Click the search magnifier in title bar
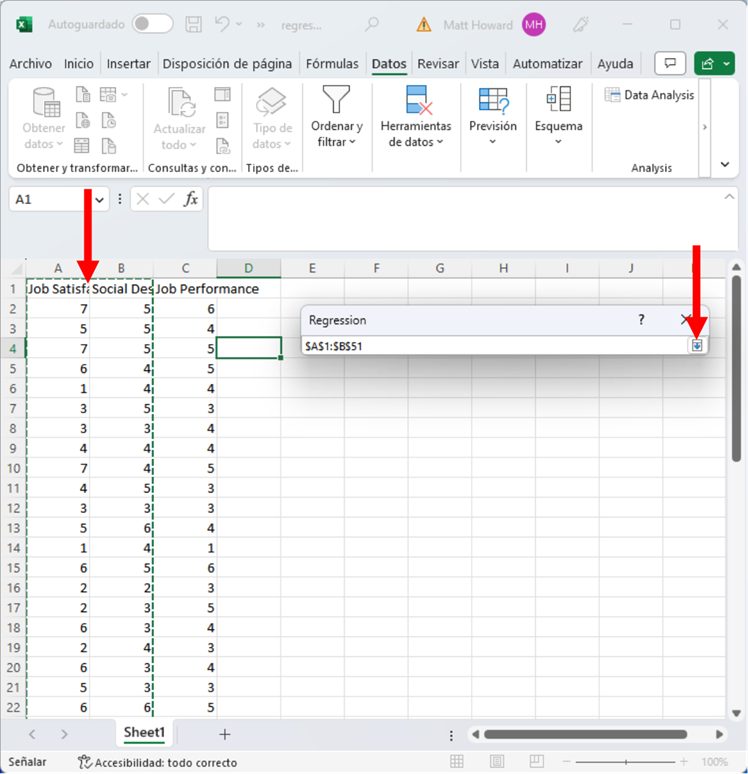The width and height of the screenshot is (748, 774). click(372, 24)
